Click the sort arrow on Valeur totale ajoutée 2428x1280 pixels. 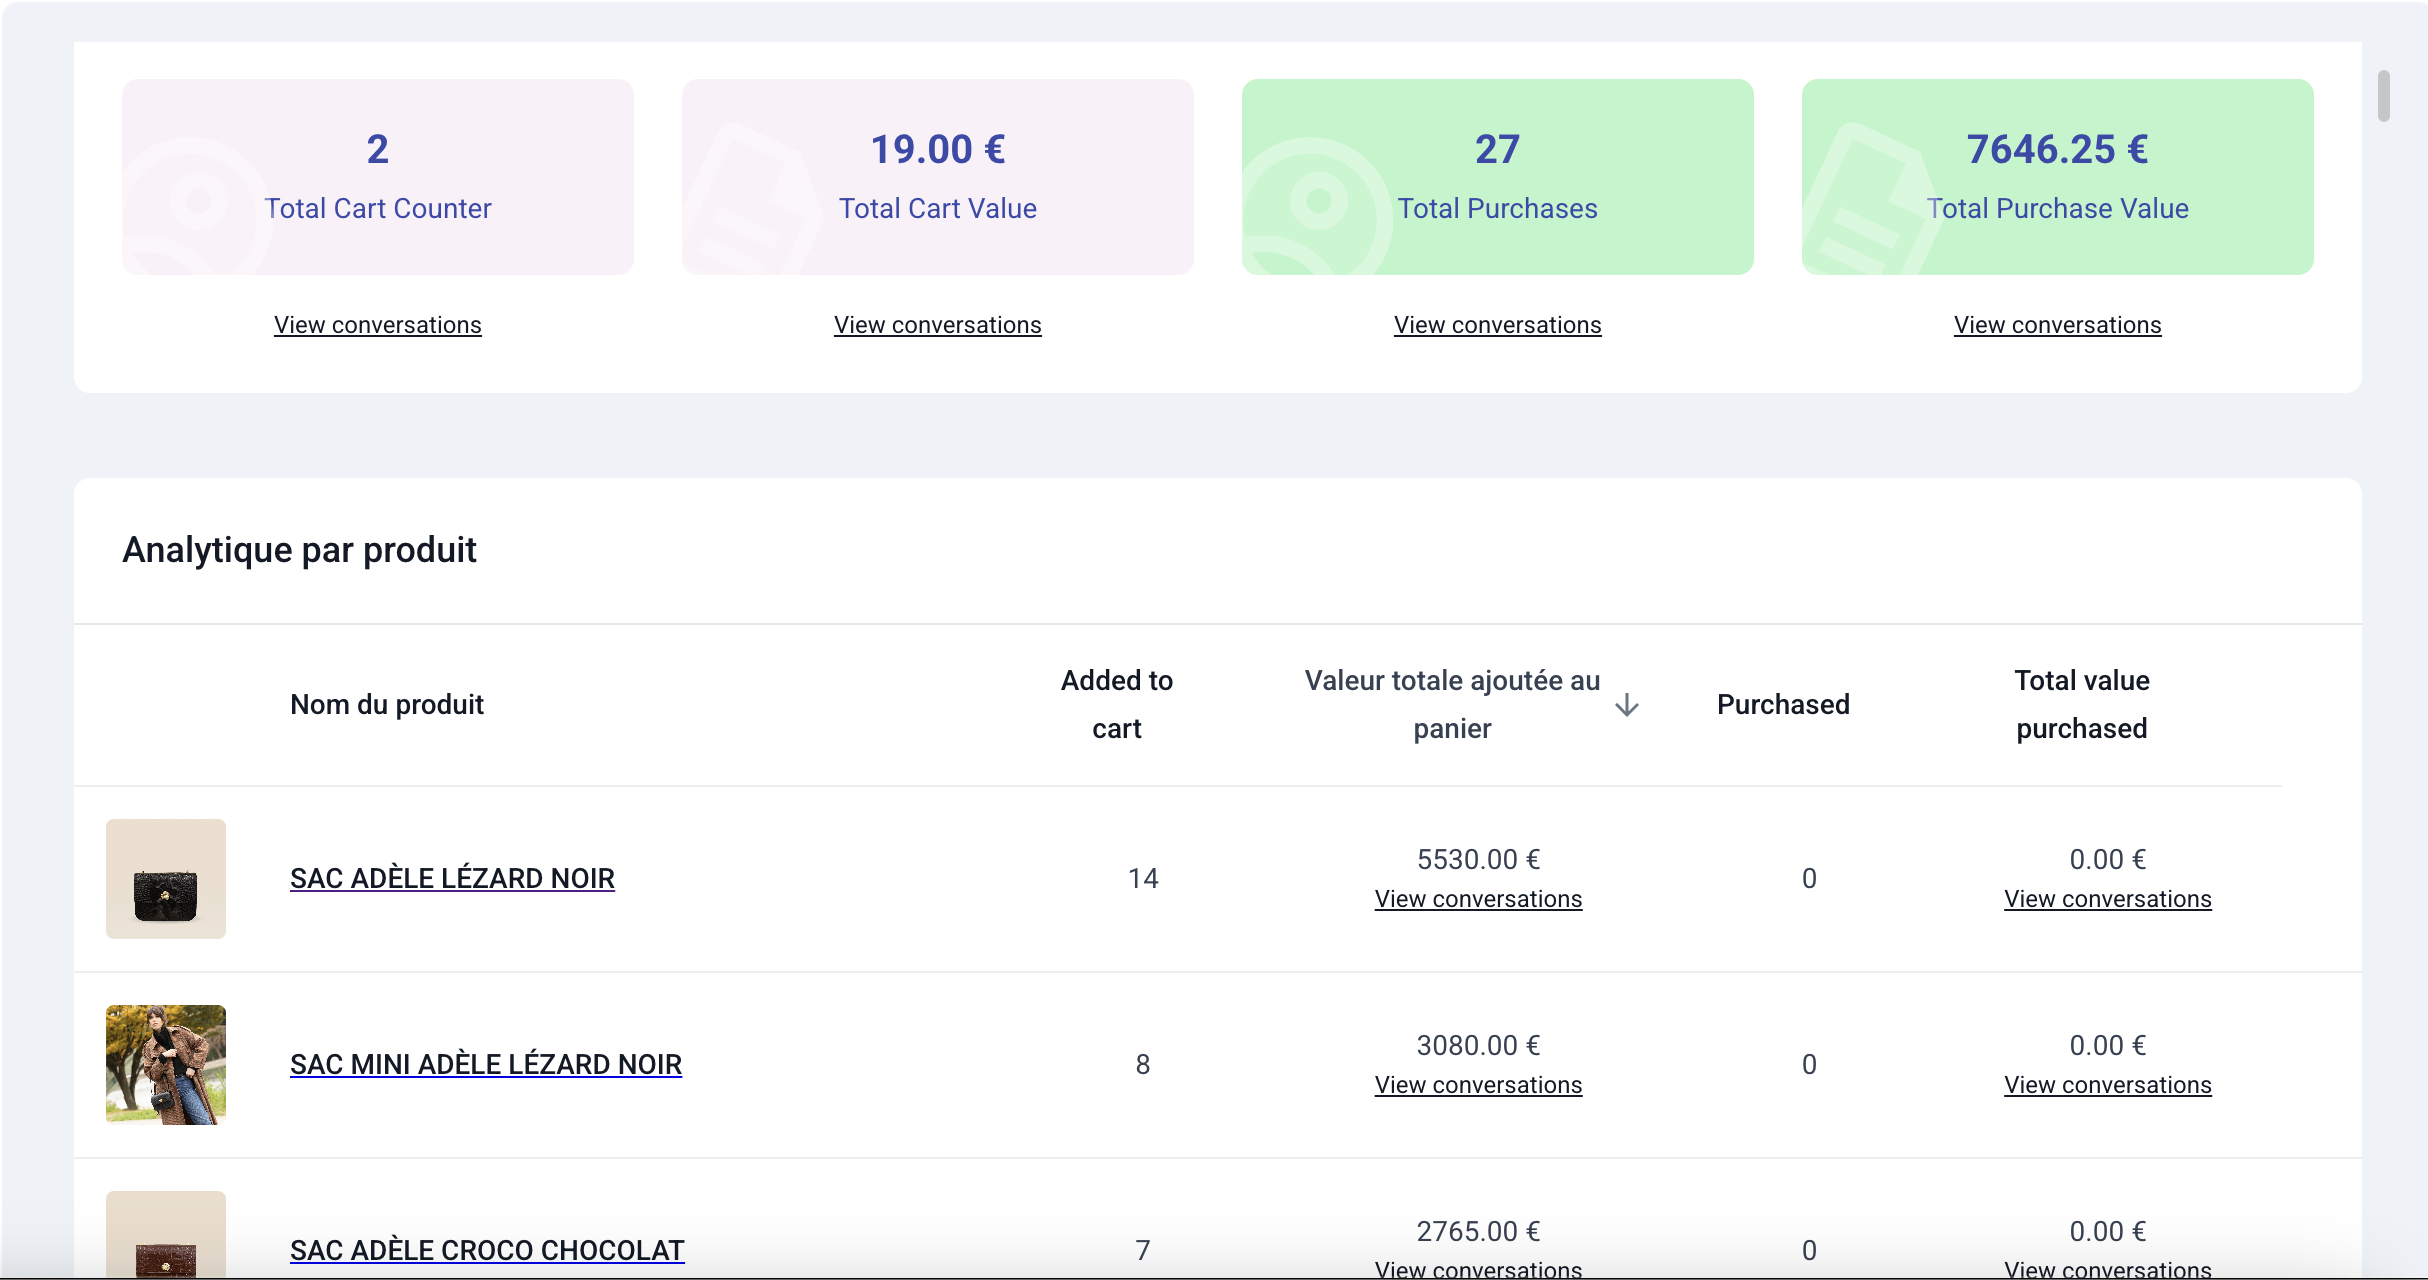coord(1628,703)
